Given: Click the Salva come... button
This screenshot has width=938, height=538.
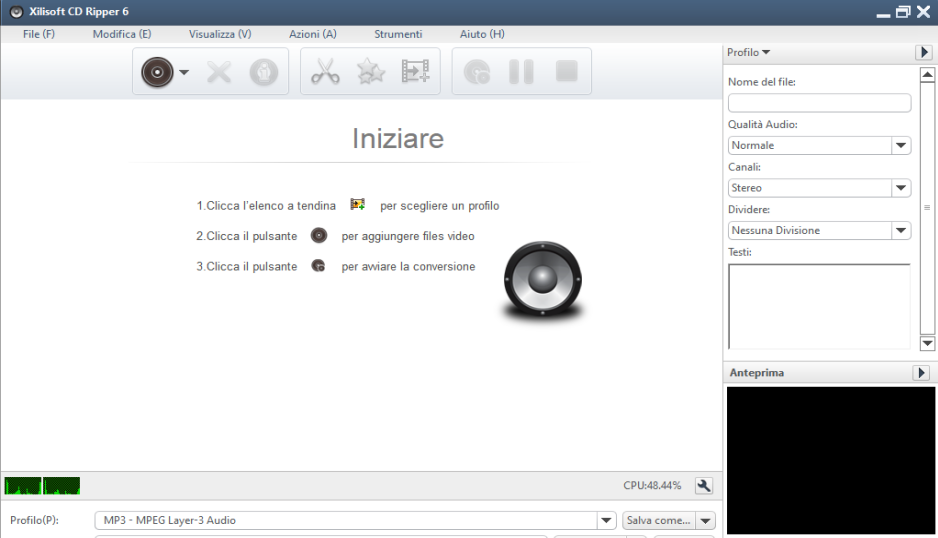Looking at the screenshot, I should point(659,521).
